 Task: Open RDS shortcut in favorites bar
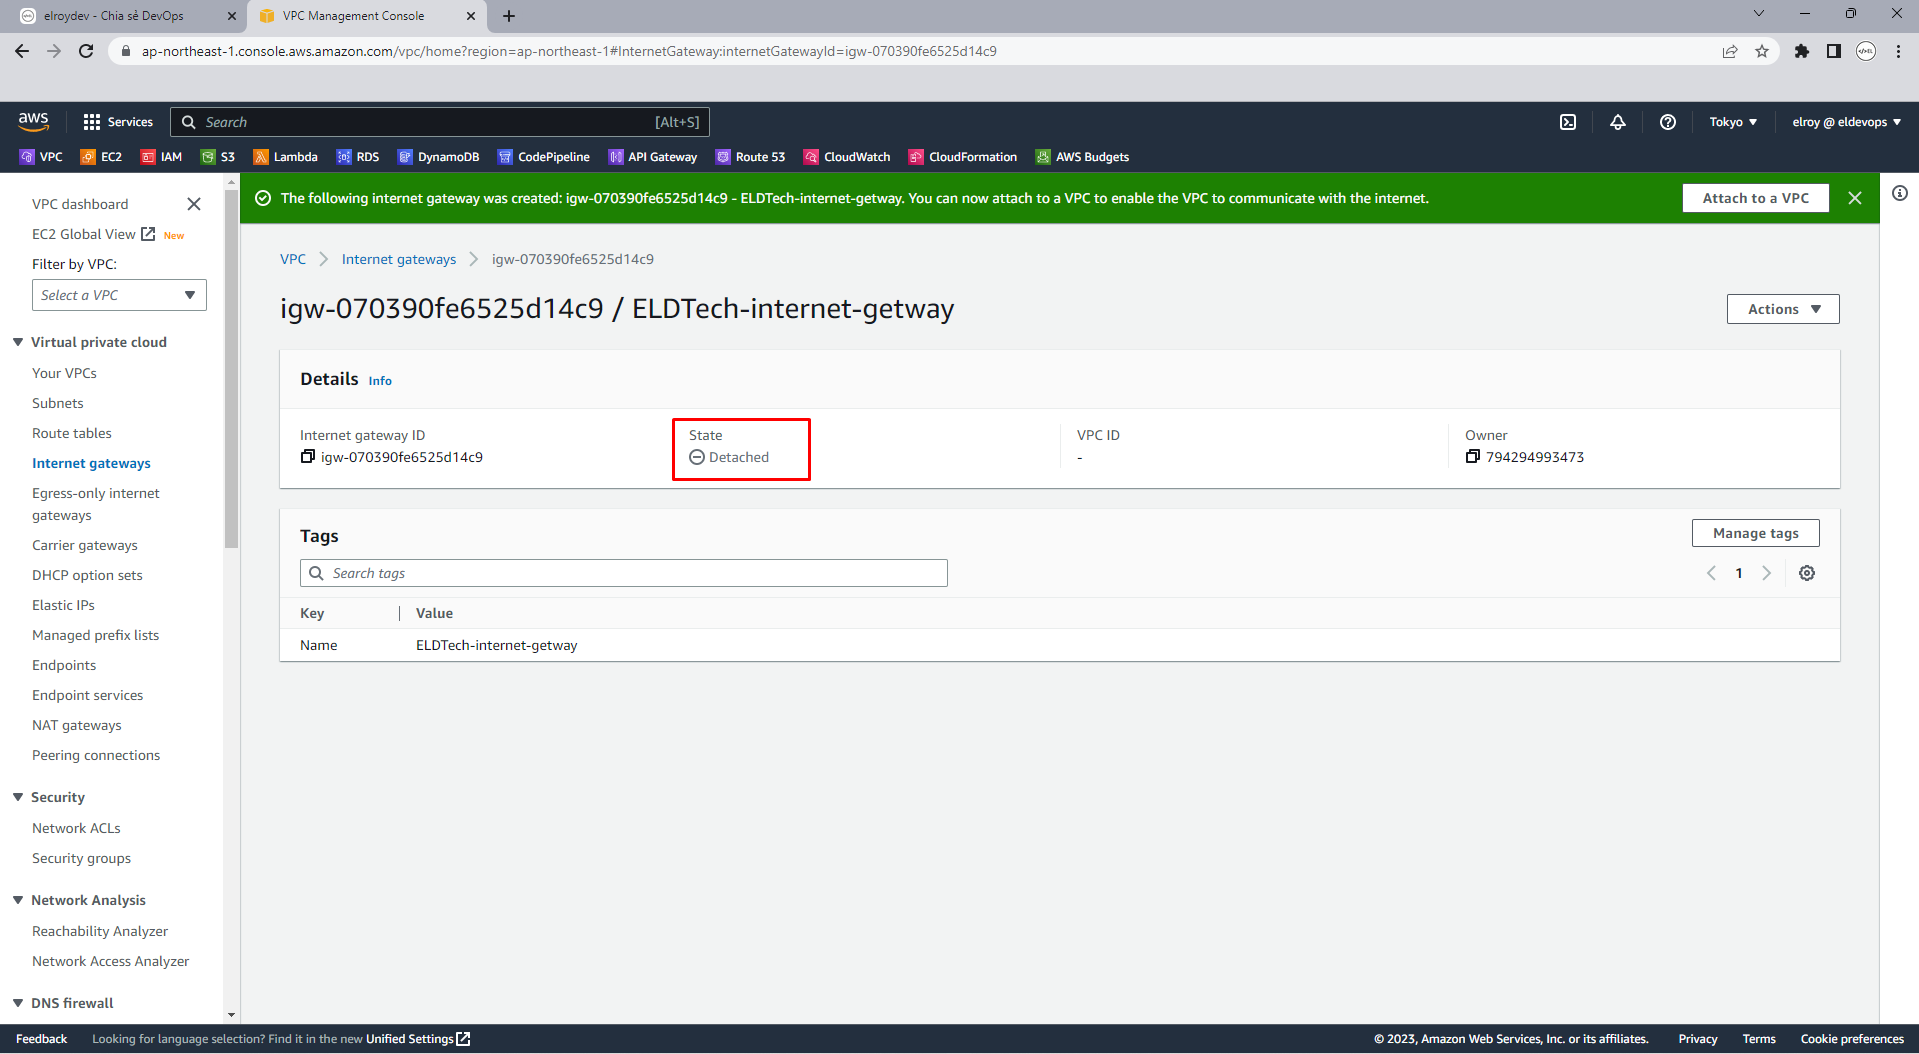tap(358, 157)
